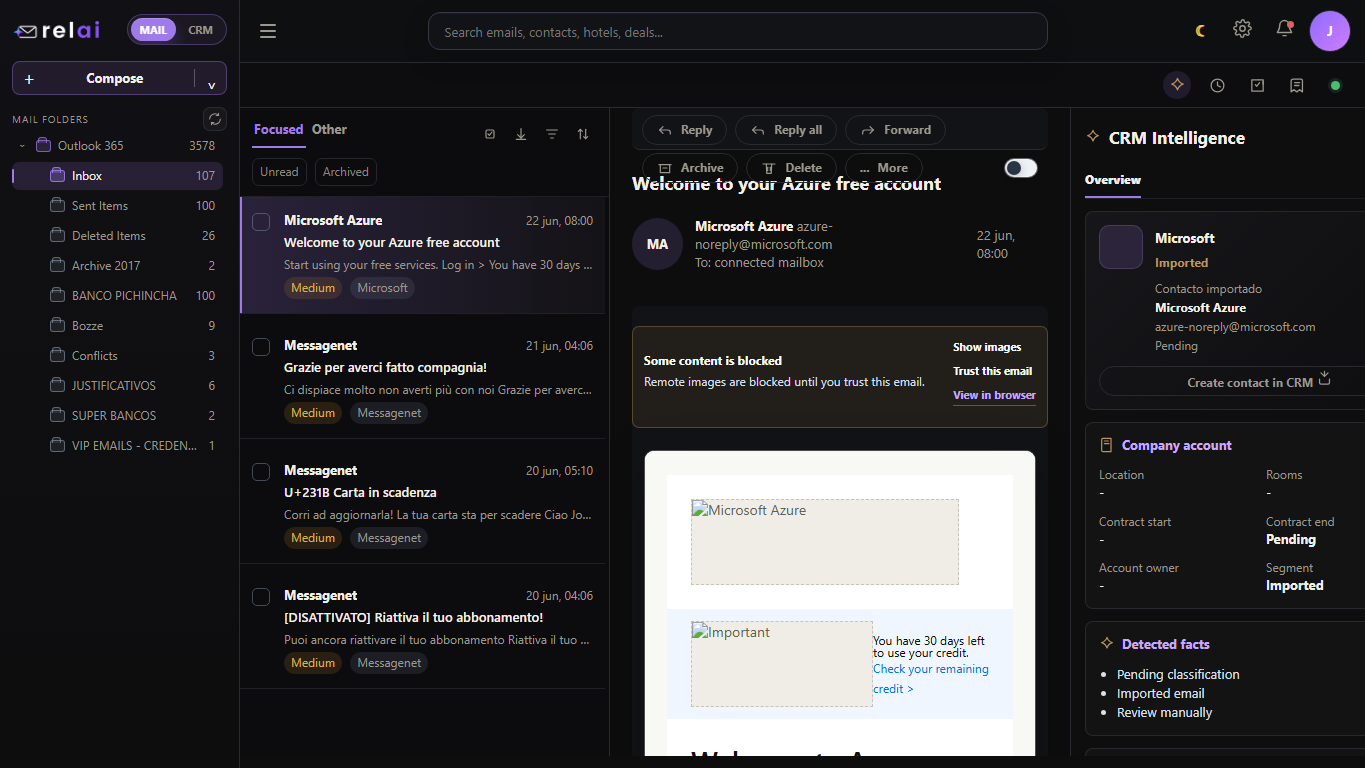Click the relai logo

click(x=57, y=30)
